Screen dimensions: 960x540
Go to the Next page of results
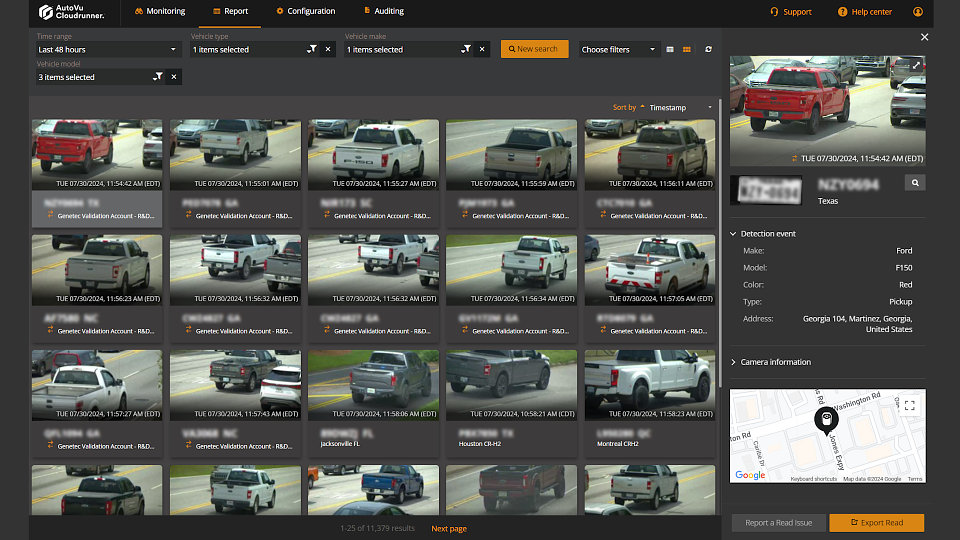click(x=449, y=528)
